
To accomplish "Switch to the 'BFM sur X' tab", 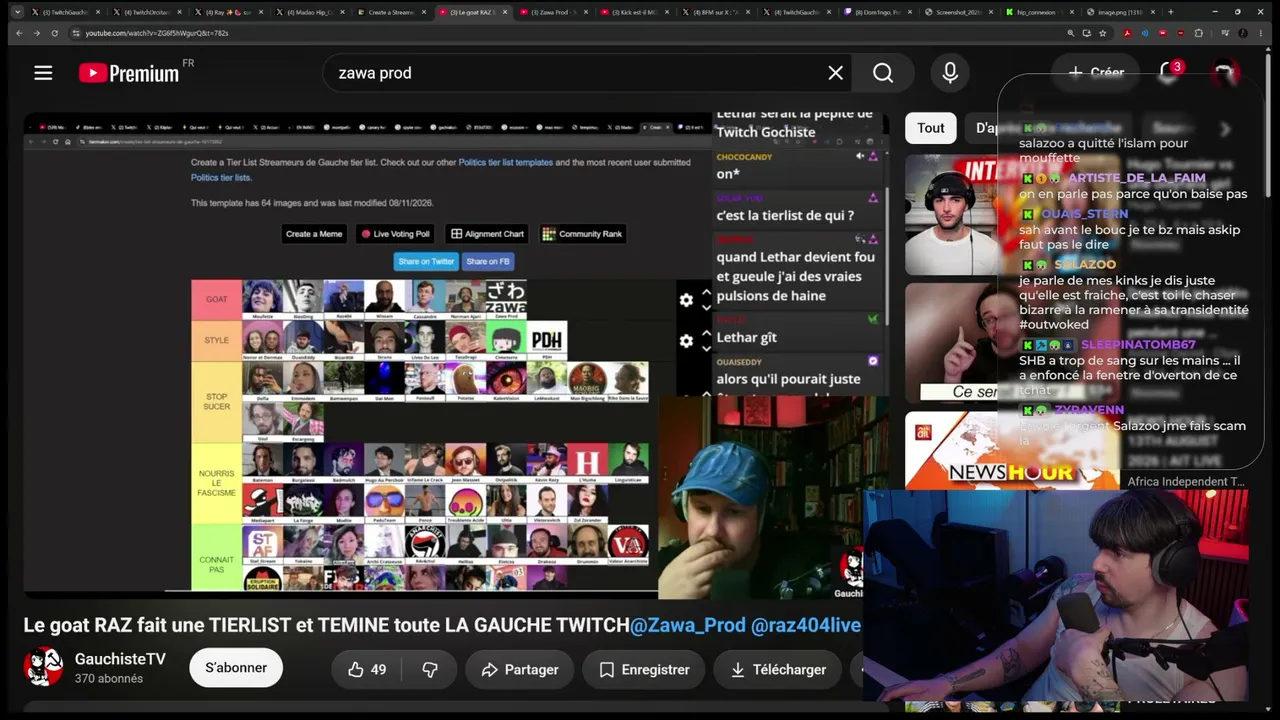I will (717, 12).
